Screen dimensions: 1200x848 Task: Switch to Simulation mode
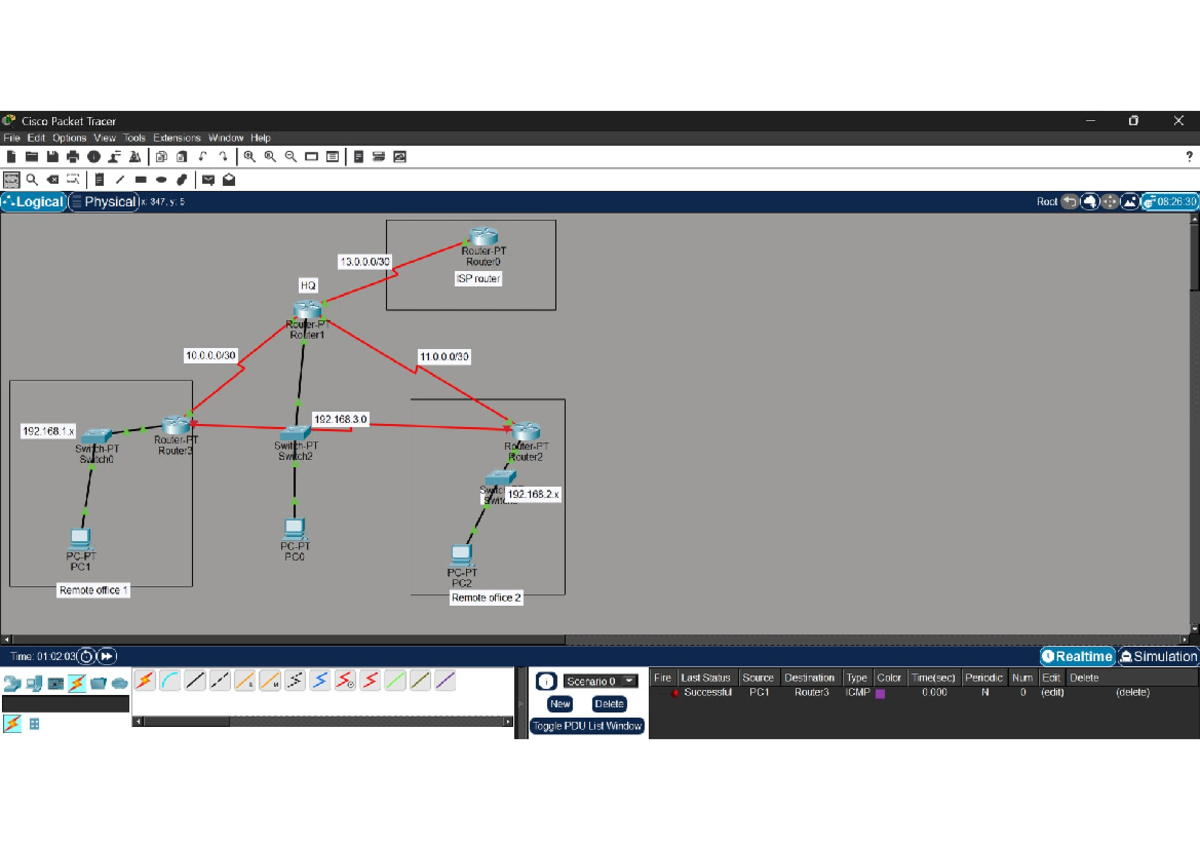click(x=1158, y=657)
